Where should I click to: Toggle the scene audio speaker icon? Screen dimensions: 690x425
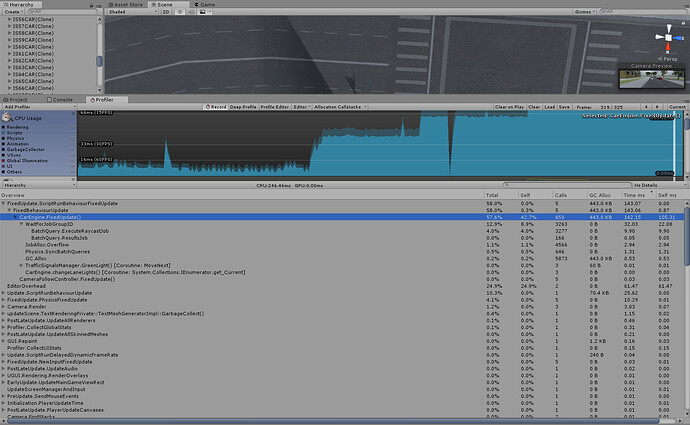[191, 12]
